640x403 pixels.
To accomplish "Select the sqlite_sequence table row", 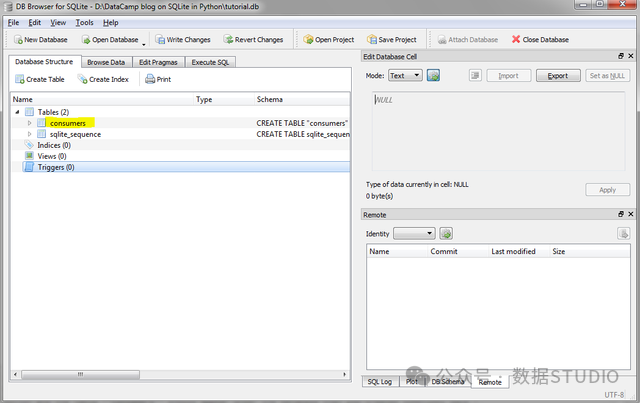I will 181,134.
